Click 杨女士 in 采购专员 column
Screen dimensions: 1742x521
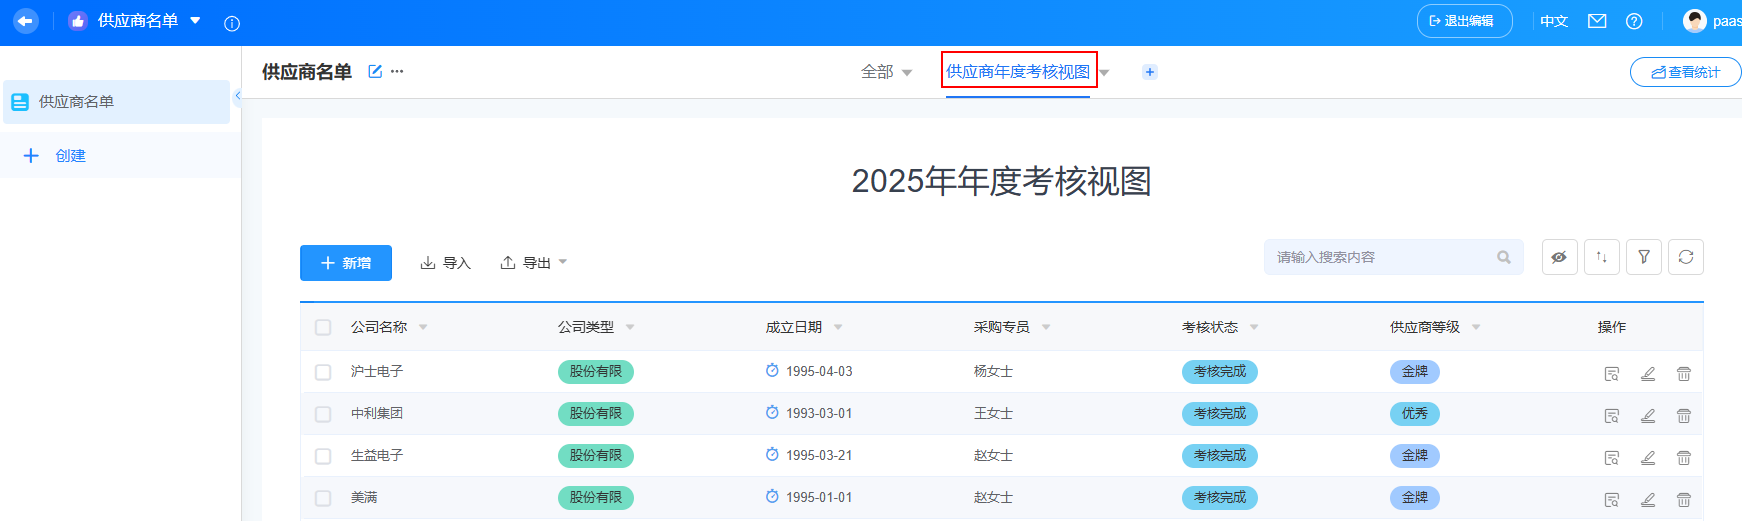[x=993, y=372]
